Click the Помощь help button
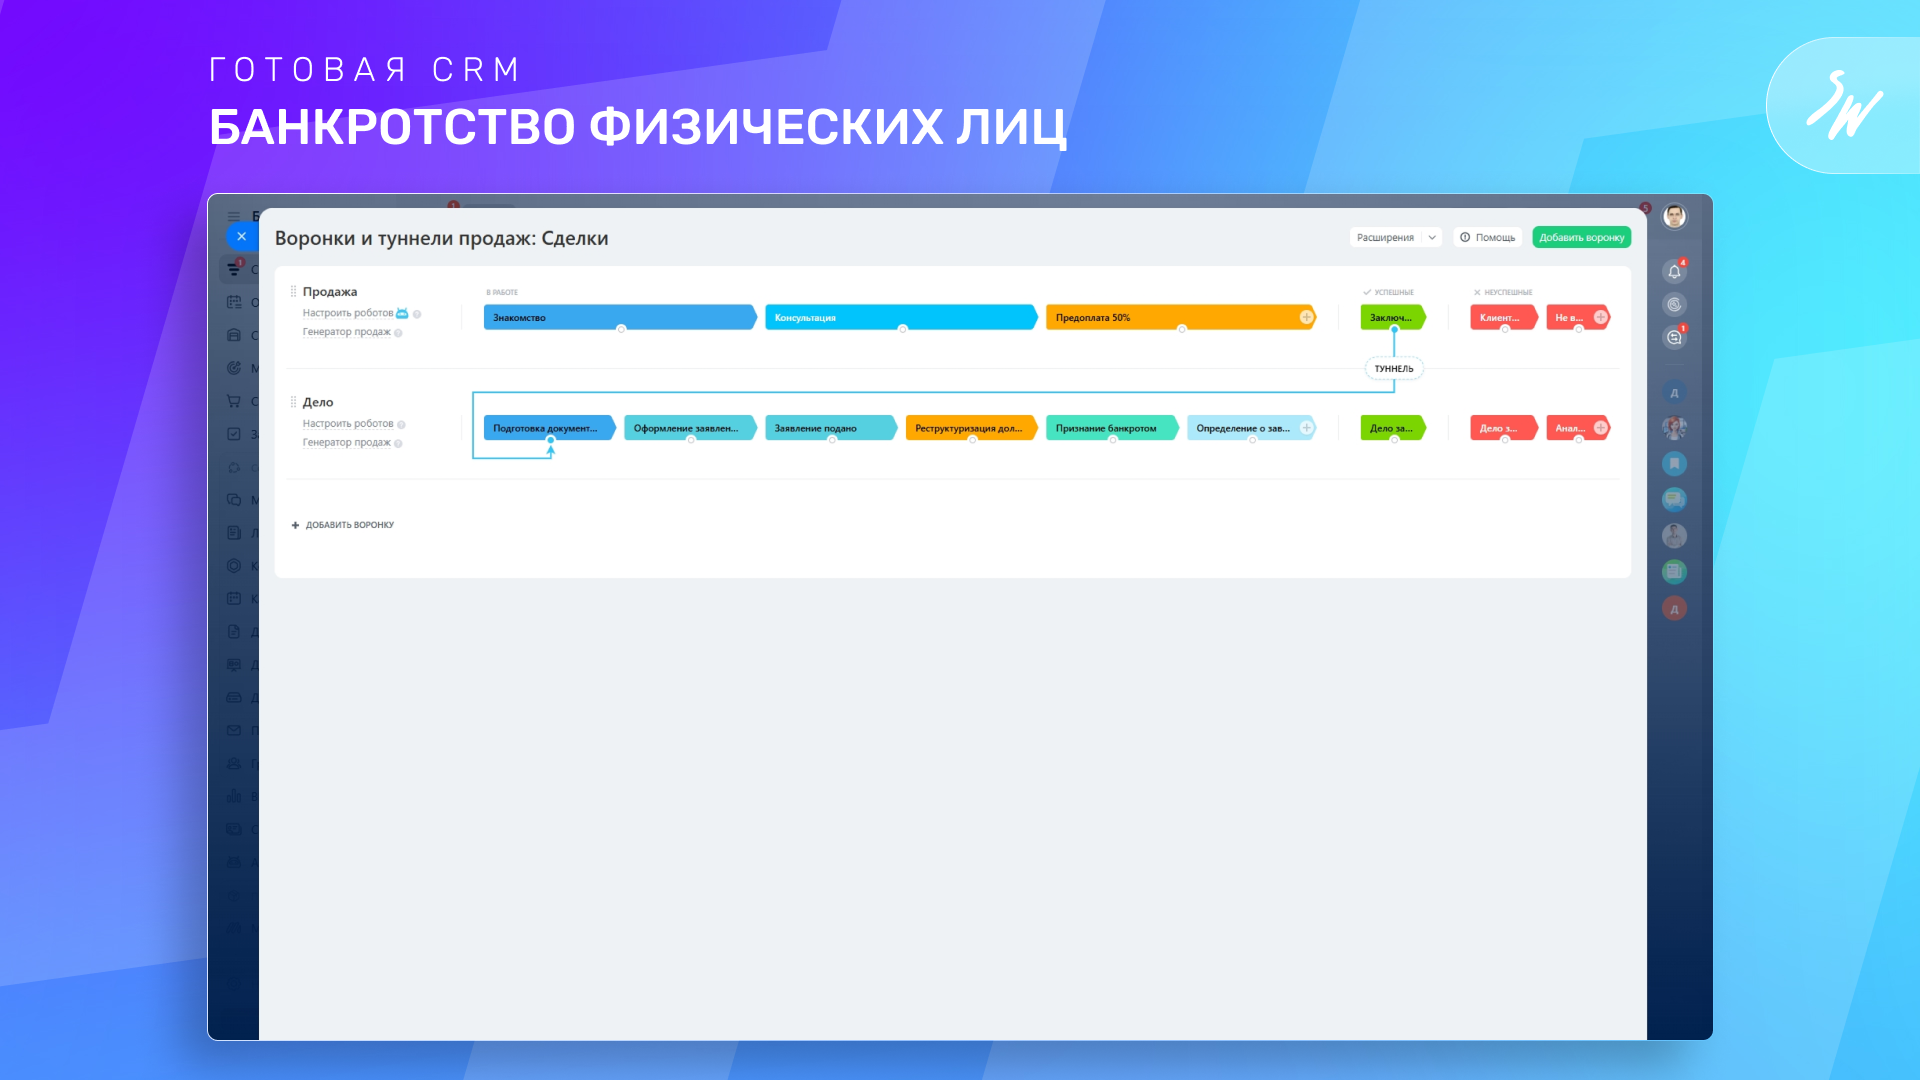 click(x=1487, y=238)
